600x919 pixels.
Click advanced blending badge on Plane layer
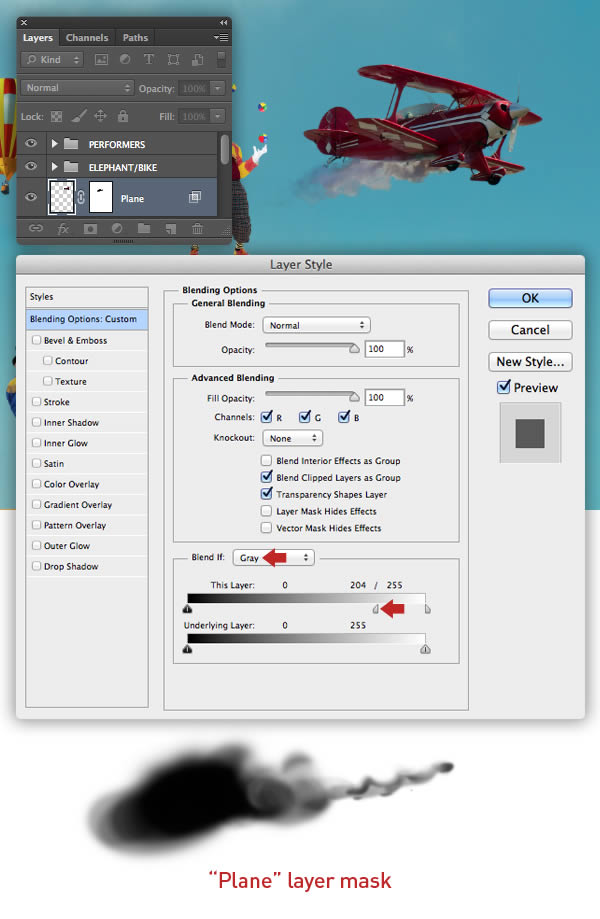(195, 198)
